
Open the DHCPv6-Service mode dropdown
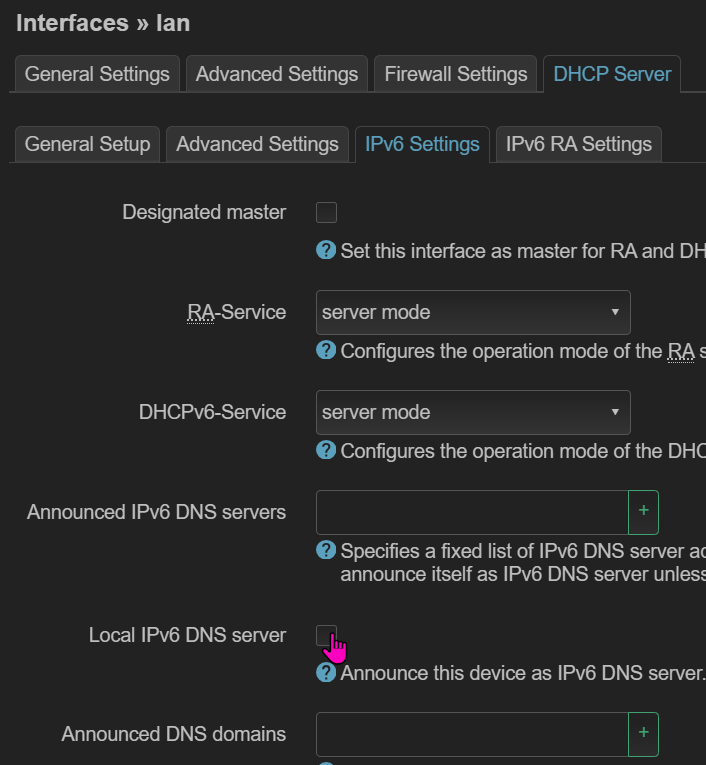pos(473,412)
